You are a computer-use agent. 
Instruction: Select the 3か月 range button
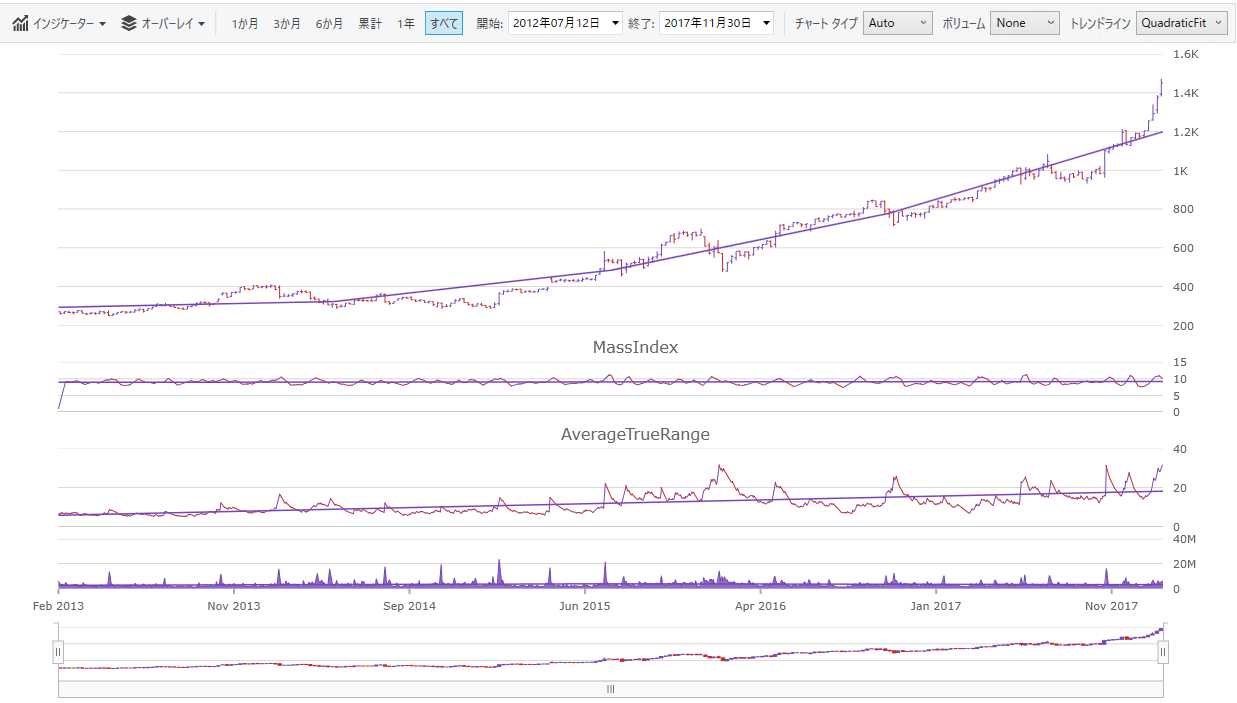point(287,22)
